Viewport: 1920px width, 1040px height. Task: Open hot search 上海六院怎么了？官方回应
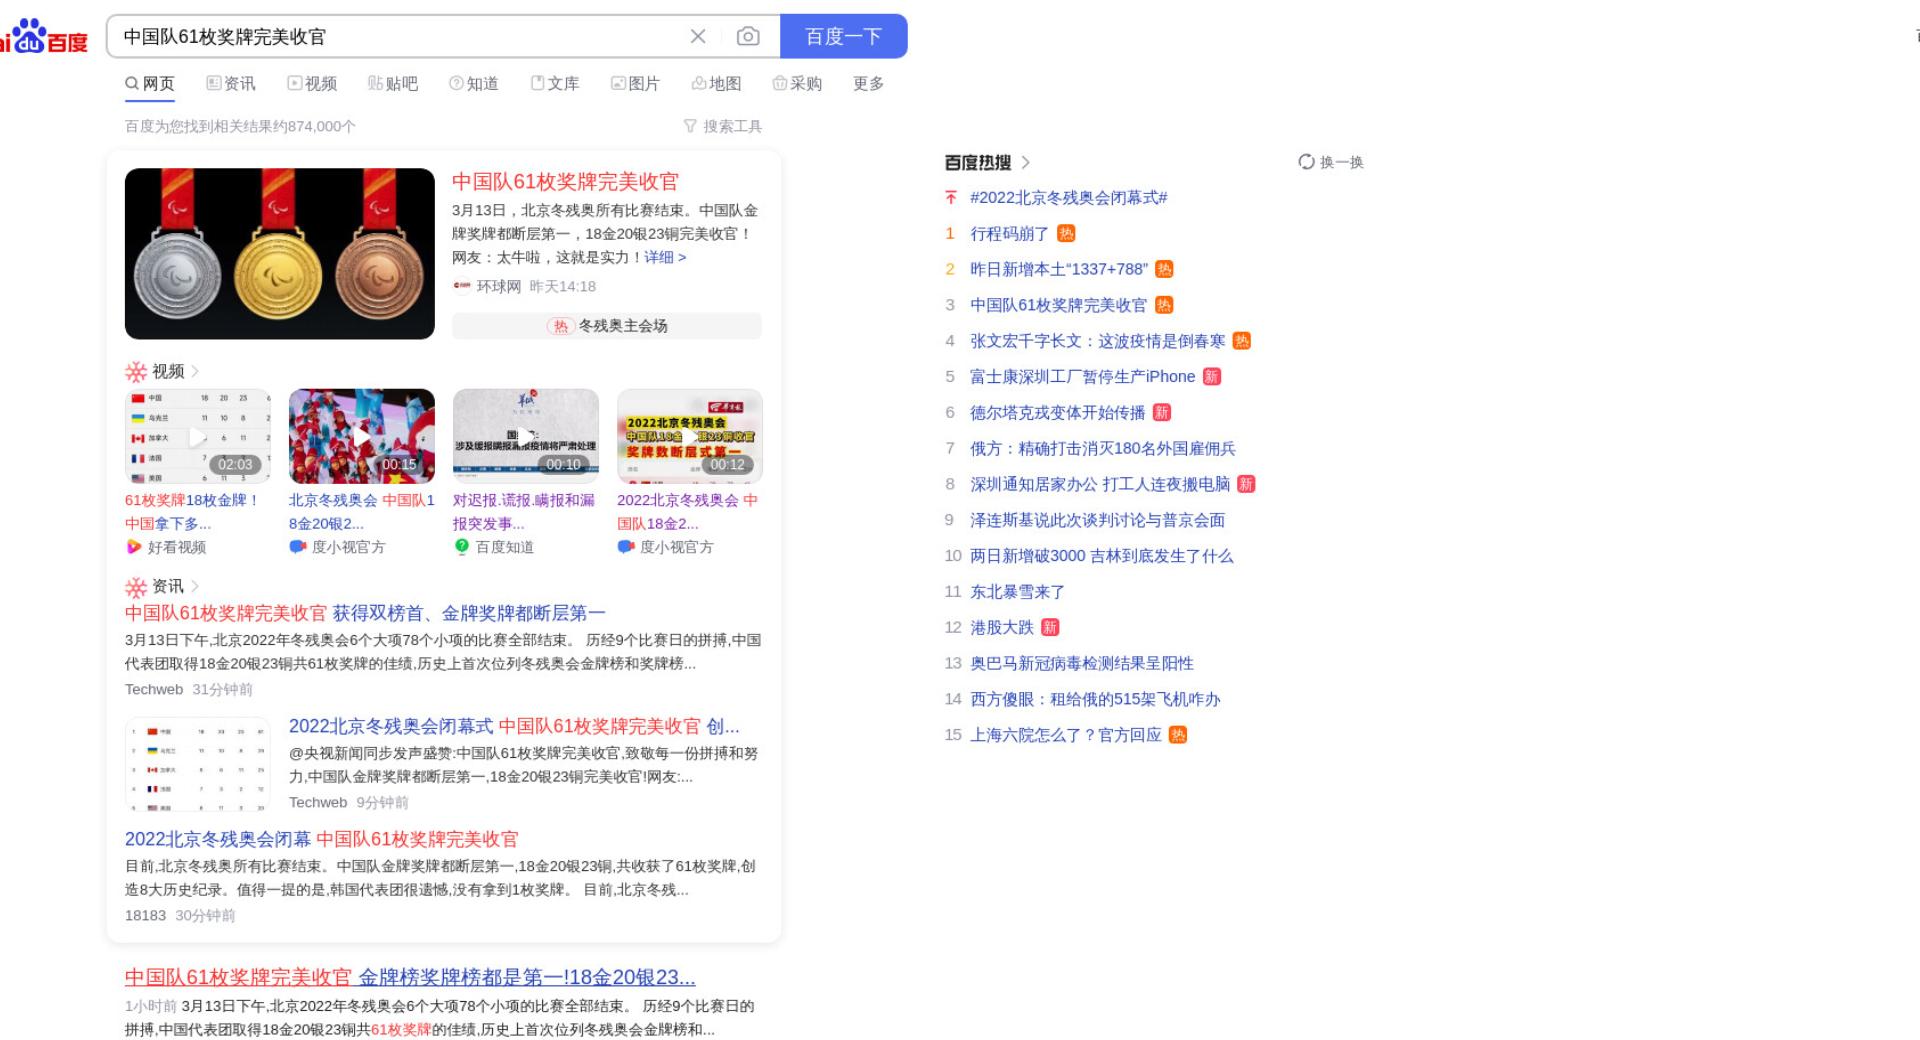[x=1066, y=735]
